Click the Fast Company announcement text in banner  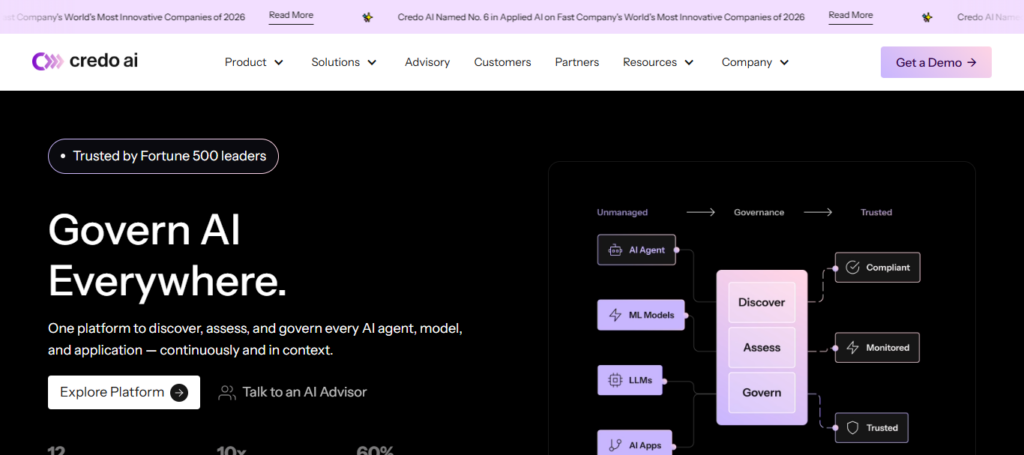[601, 18]
